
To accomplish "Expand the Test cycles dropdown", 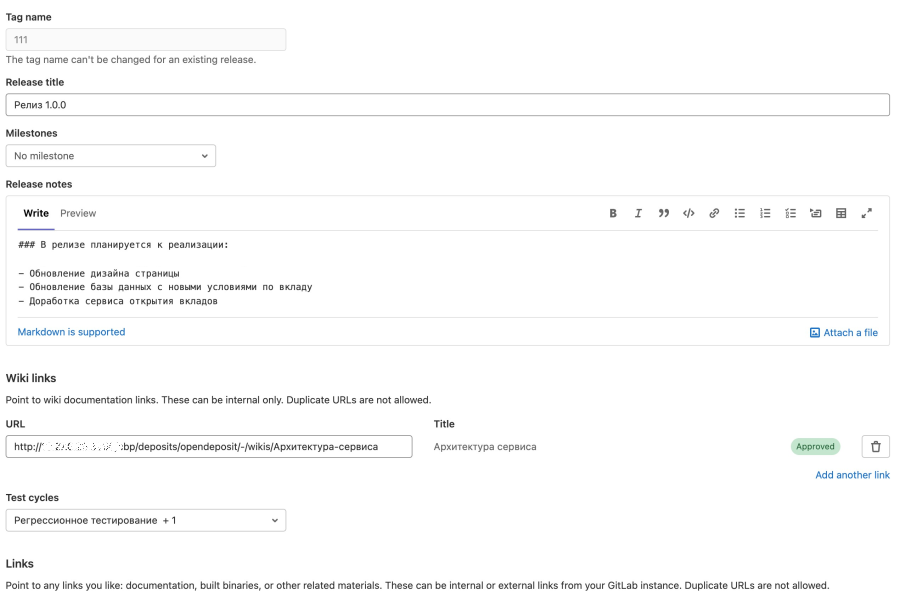I will pos(146,520).
